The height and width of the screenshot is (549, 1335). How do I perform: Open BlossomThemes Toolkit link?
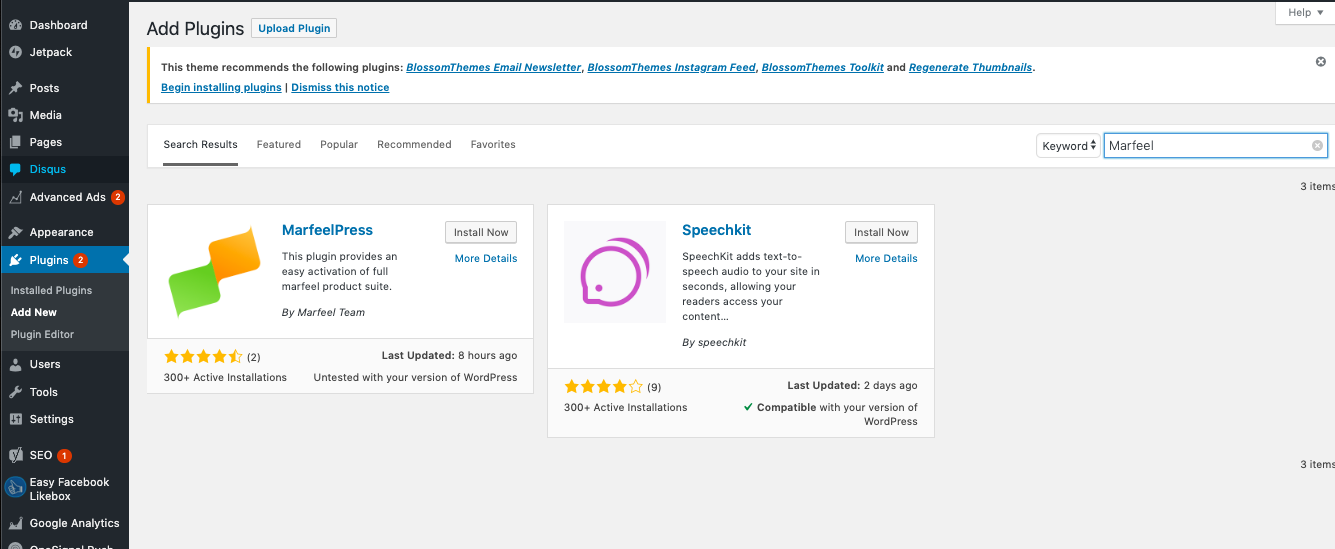coord(822,67)
